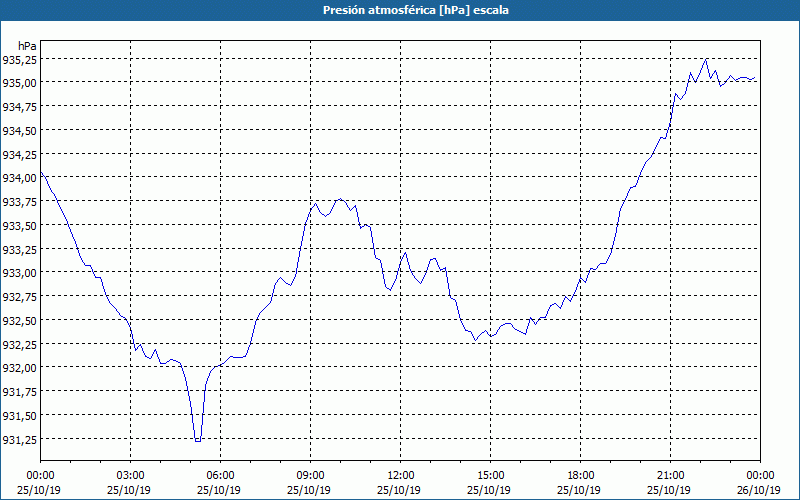Select the 934,50 y-axis label

point(19,131)
